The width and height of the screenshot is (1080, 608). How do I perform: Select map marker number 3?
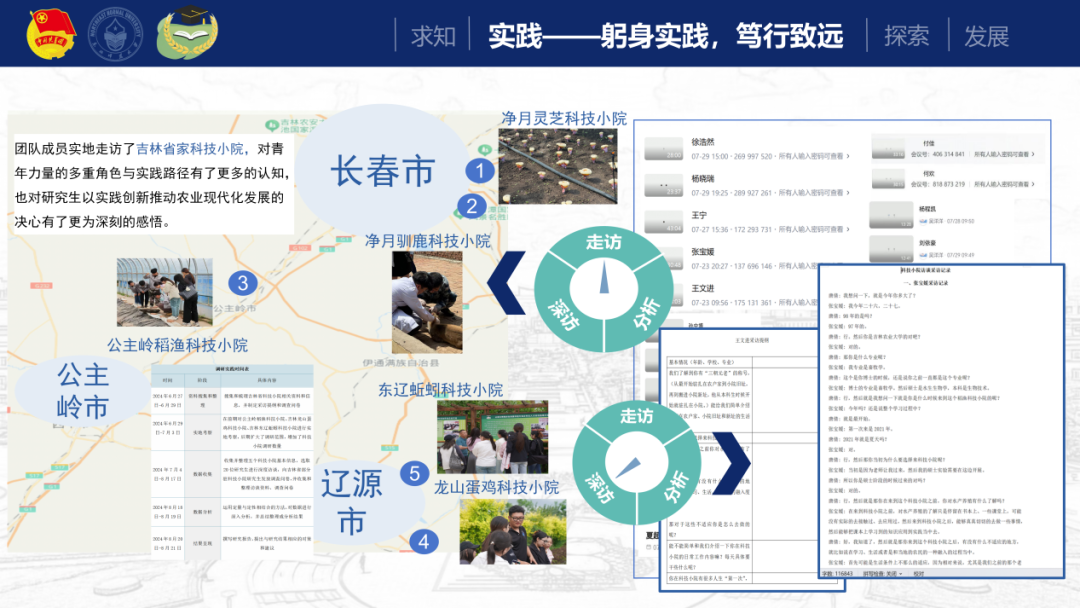tap(242, 283)
